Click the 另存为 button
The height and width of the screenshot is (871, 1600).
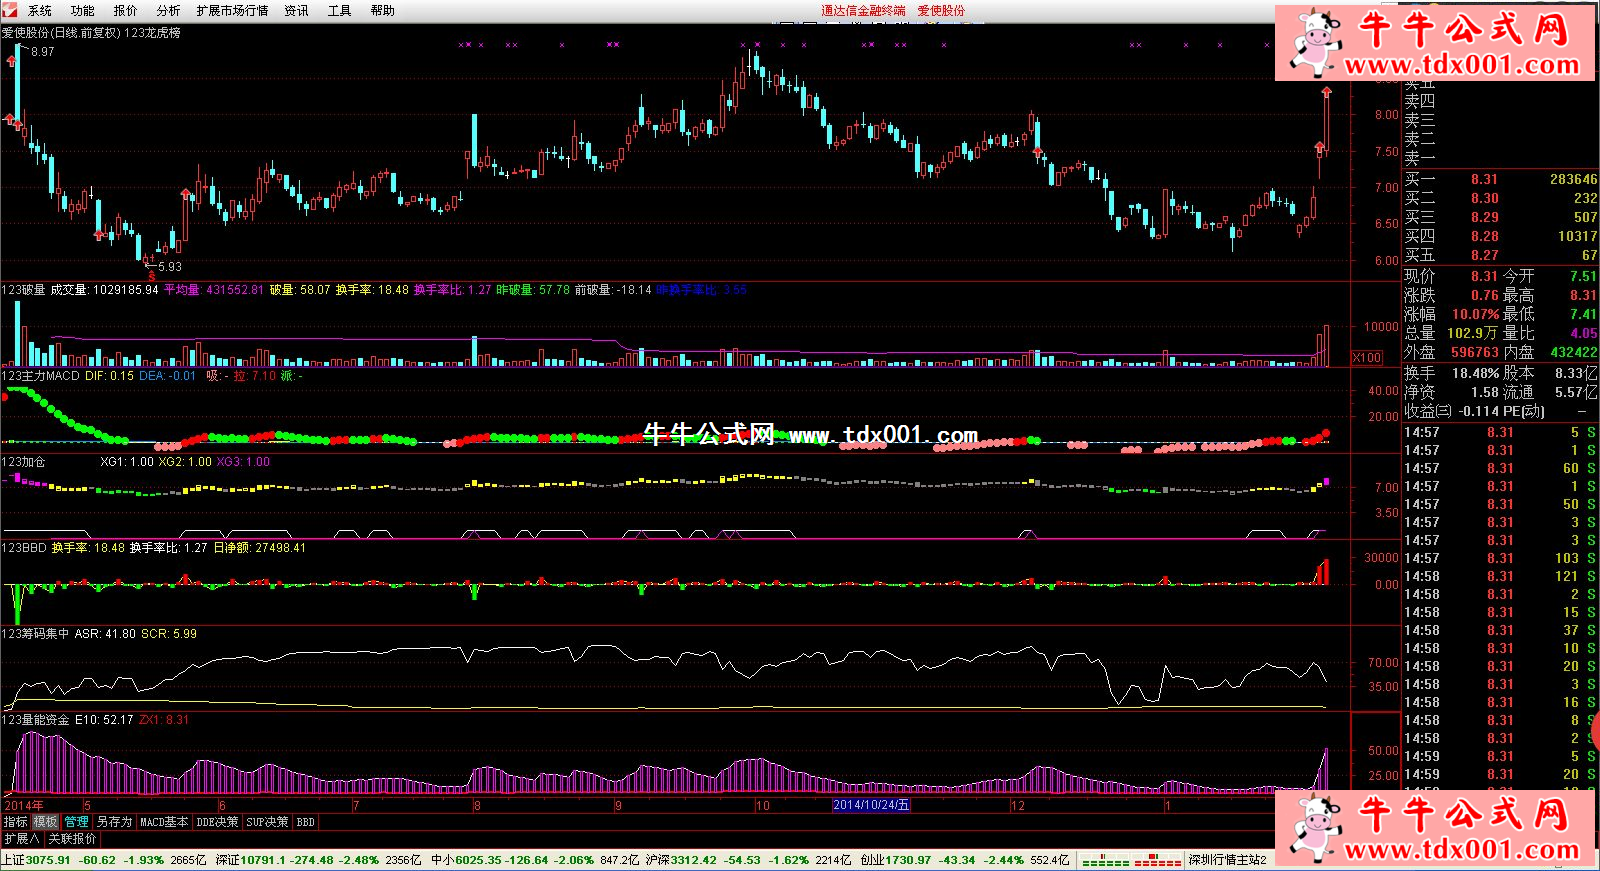[x=114, y=822]
